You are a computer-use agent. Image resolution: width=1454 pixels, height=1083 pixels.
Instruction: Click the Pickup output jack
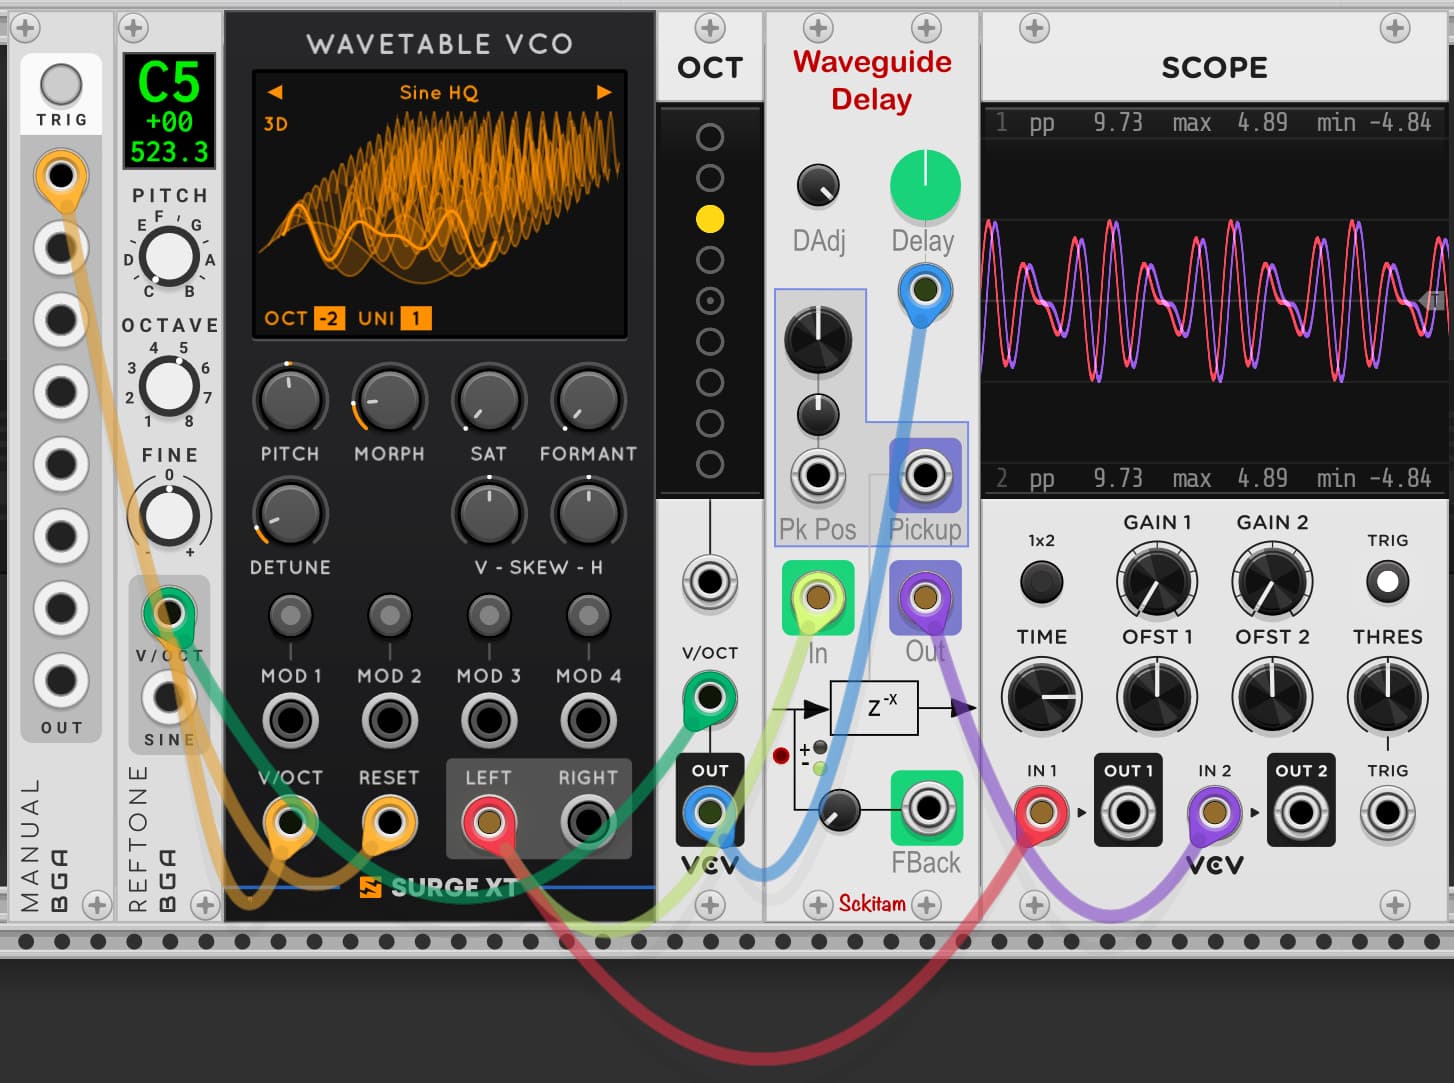point(925,476)
